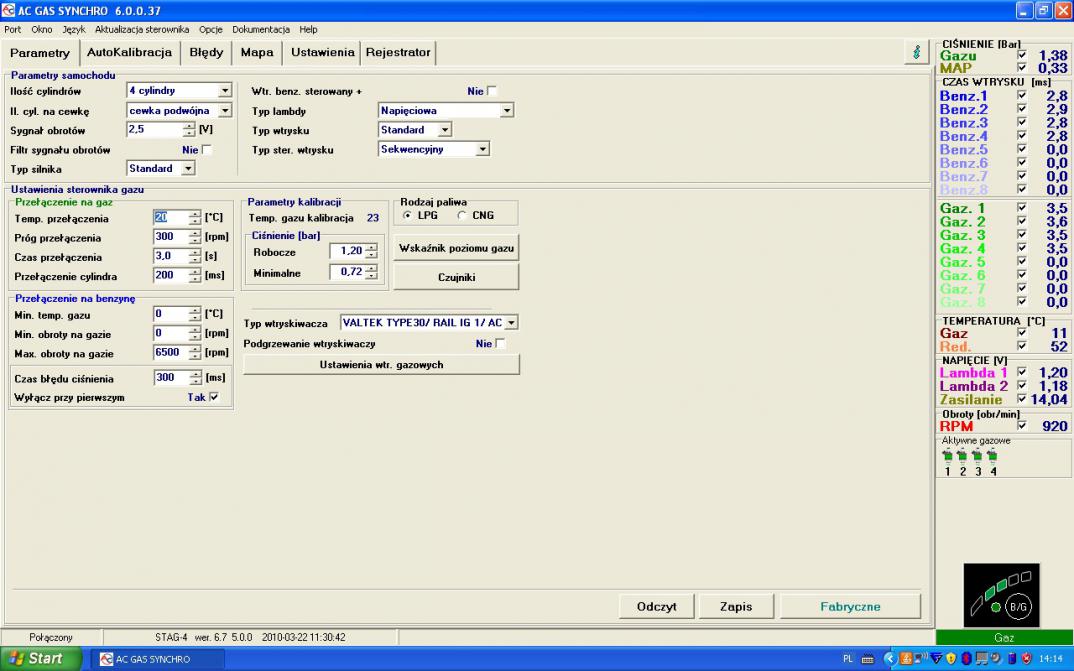Viewport: 1074px width, 671px height.
Task: Click gas injector 1 icon
Action: pos(949,456)
